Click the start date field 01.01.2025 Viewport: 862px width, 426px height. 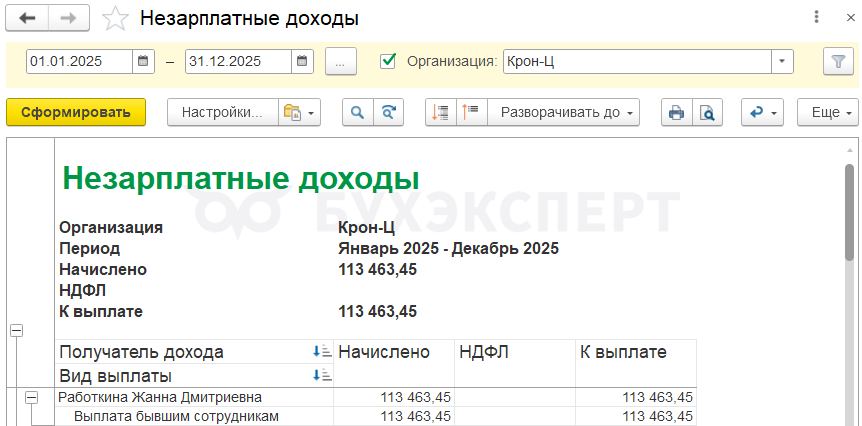[79, 61]
